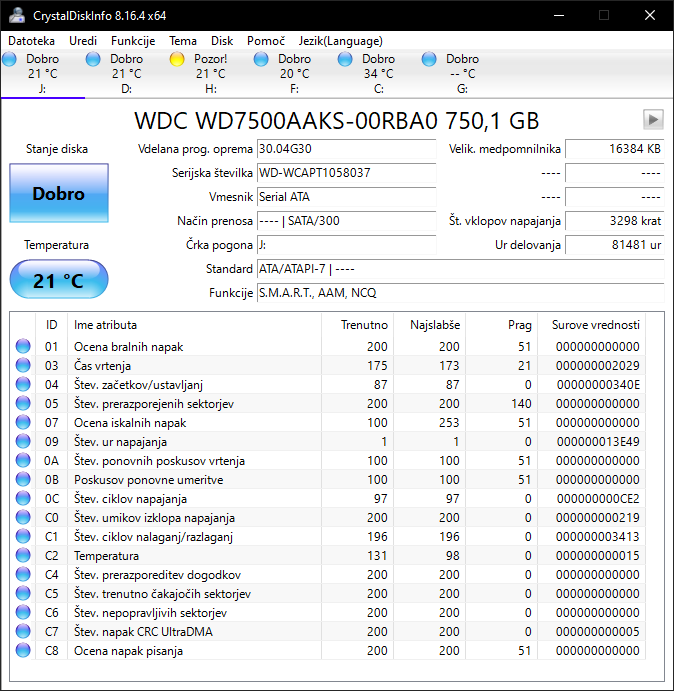Click status icon for attribute C5
Viewport: 674px width, 691px height.
click(23, 593)
